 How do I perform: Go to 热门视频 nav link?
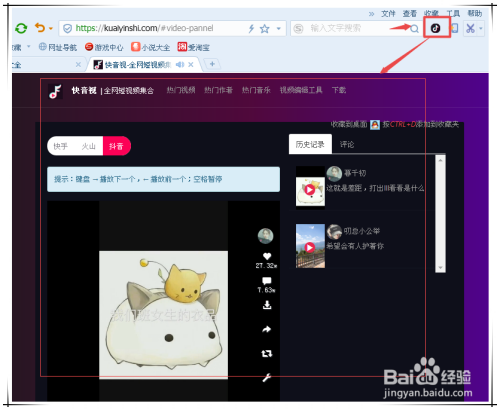181,90
